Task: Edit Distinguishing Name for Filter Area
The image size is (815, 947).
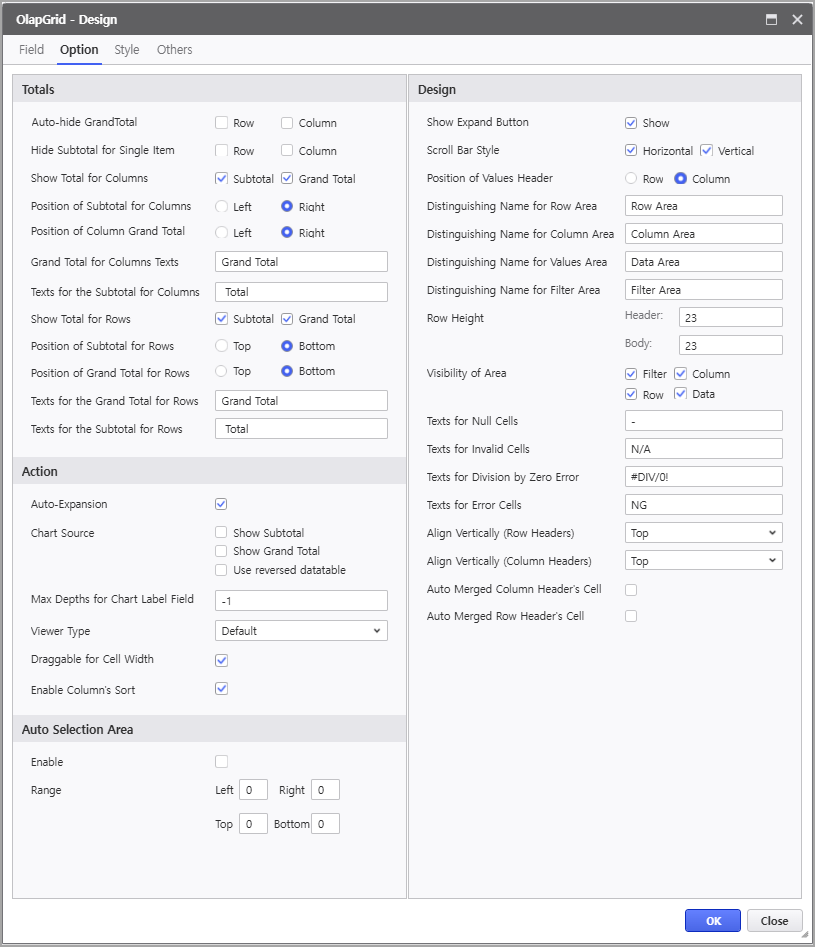Action: (x=704, y=289)
